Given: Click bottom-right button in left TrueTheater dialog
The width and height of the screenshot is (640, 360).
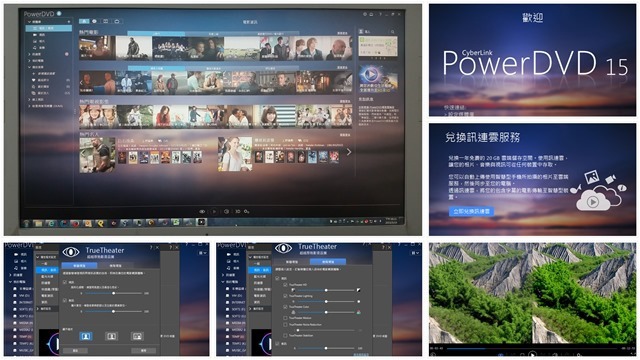Looking at the screenshot, I should 143,351.
